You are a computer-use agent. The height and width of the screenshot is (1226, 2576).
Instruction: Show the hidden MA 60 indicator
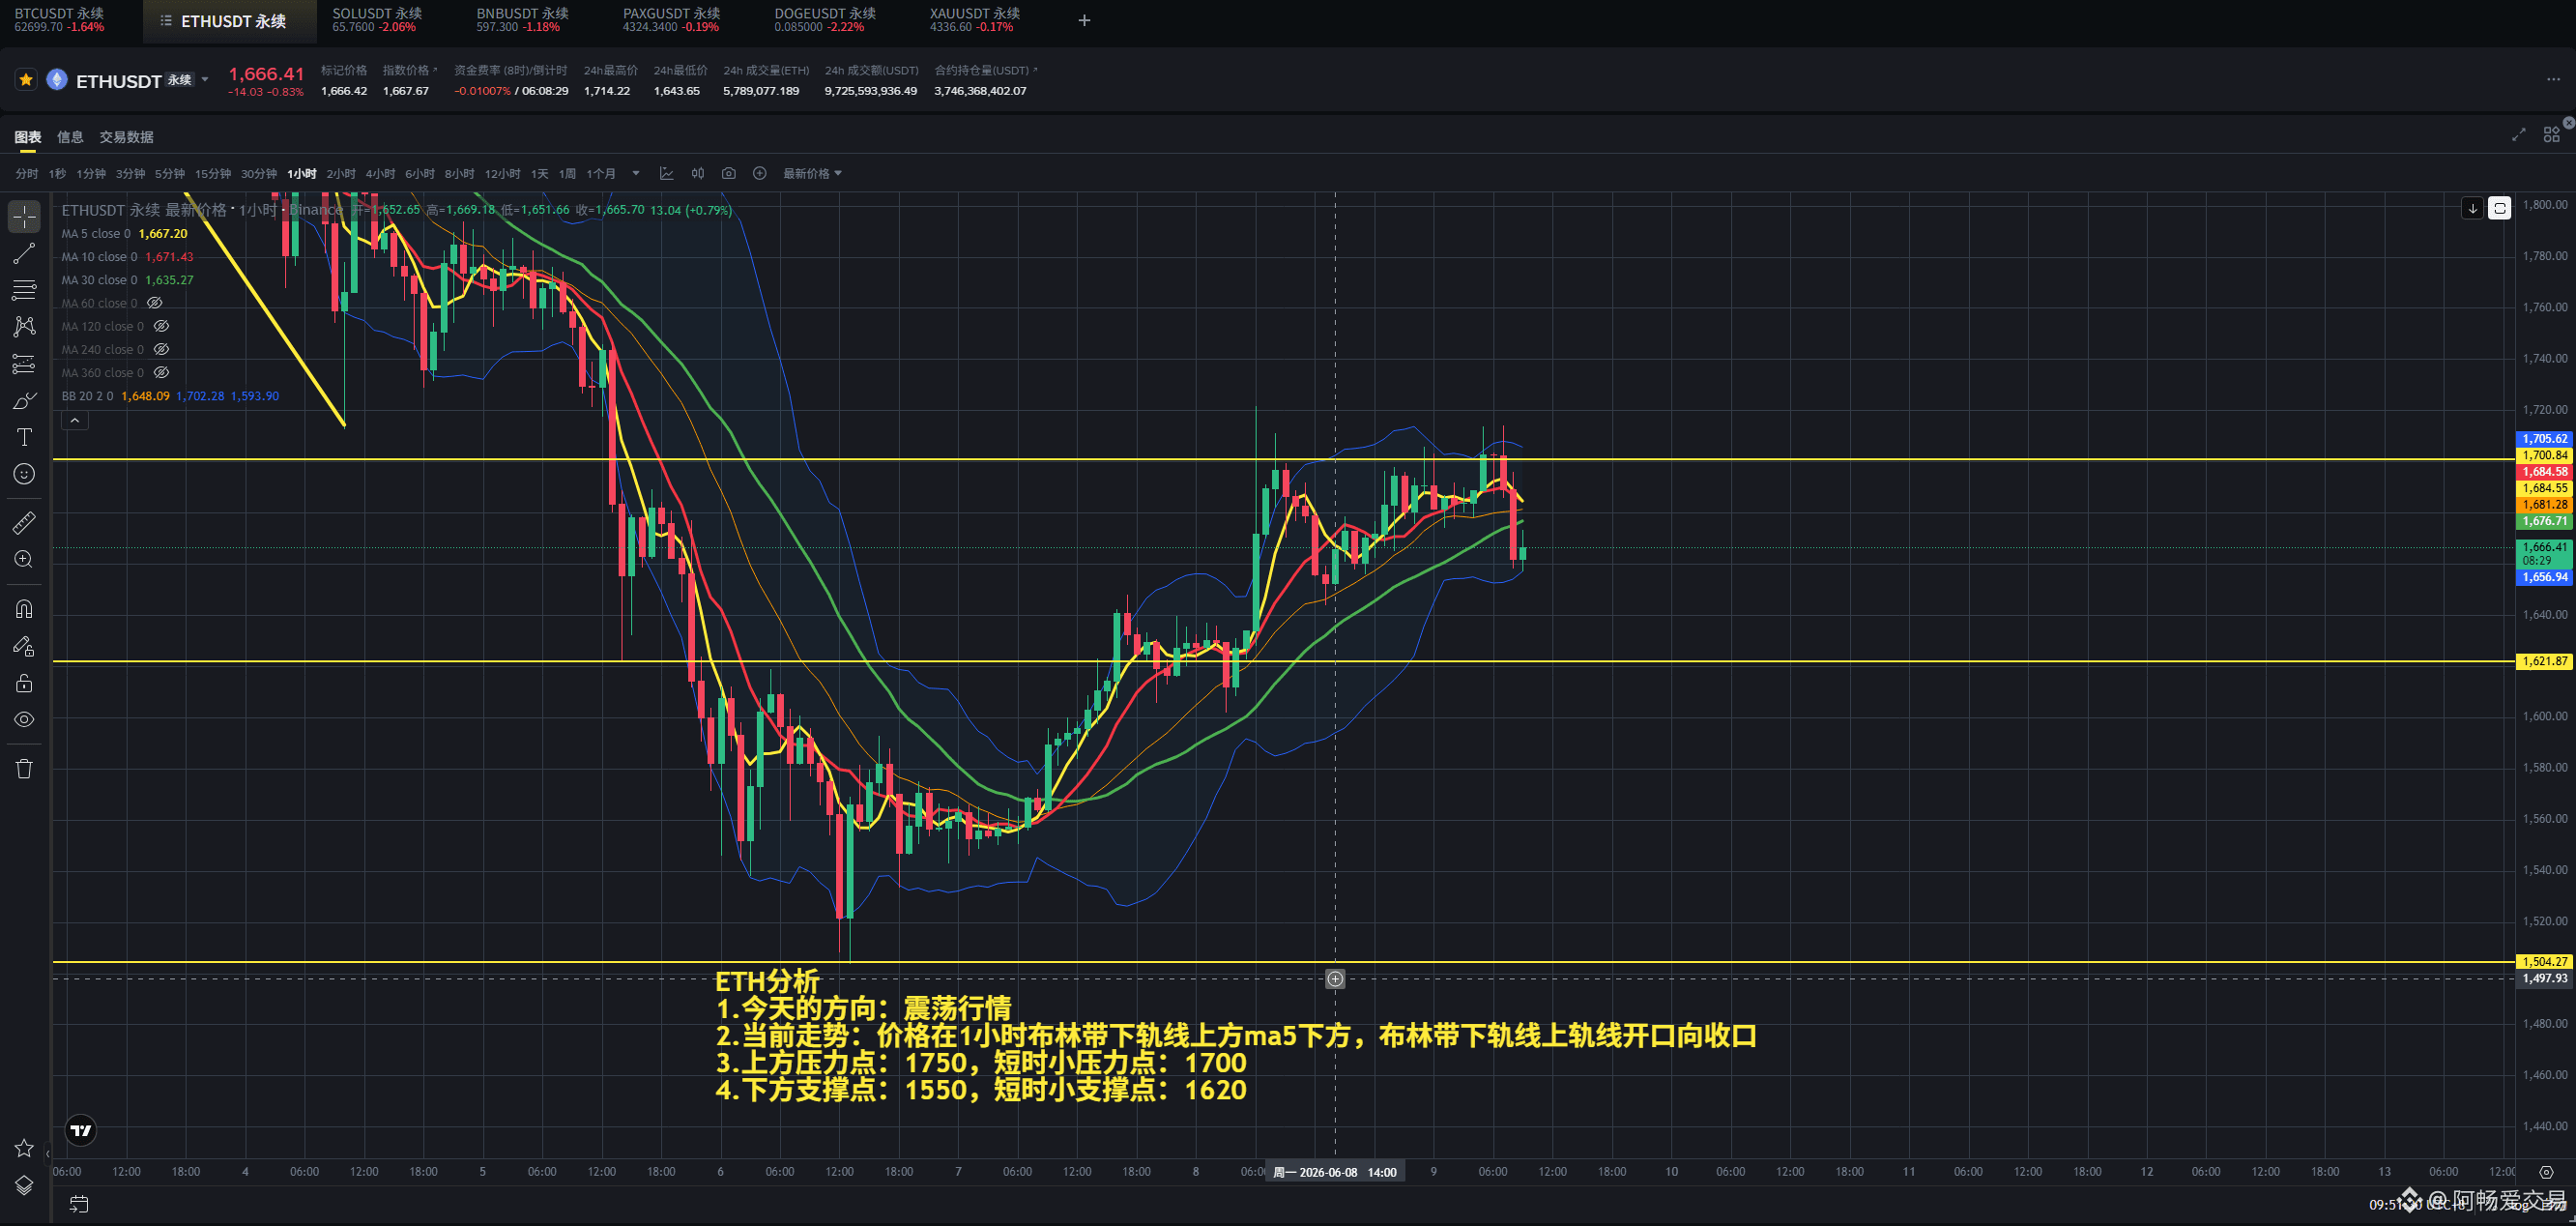155,303
